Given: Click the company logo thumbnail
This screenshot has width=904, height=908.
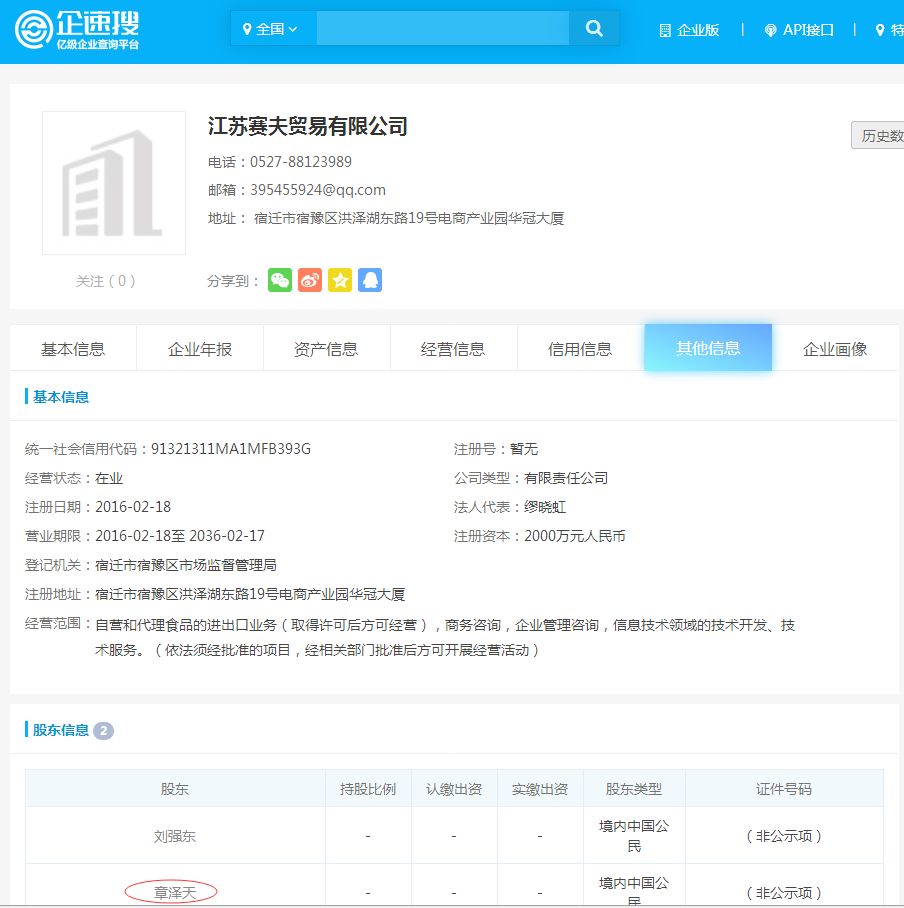Looking at the screenshot, I should [x=113, y=182].
